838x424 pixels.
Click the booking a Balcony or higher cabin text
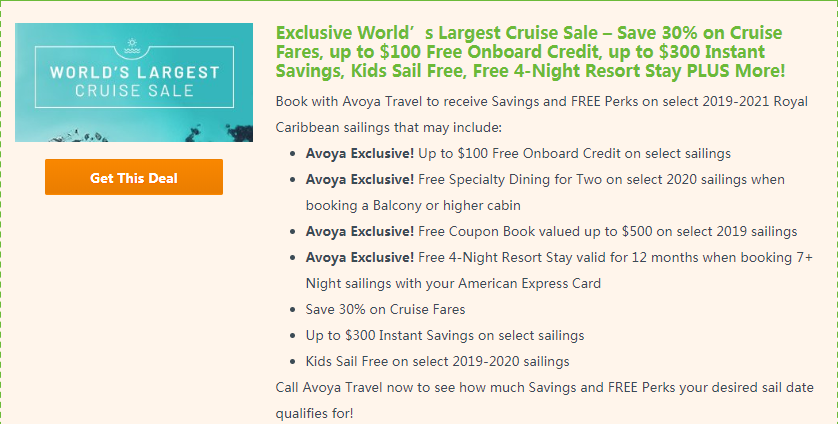coord(413,205)
